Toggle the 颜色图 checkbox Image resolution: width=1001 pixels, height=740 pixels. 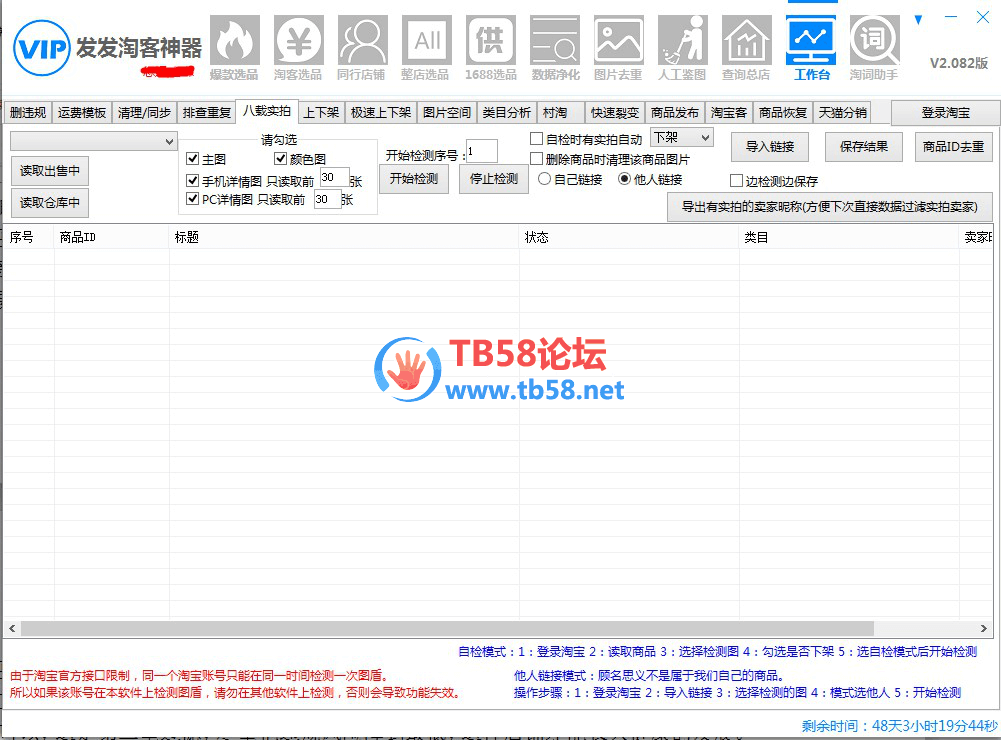tap(280, 158)
